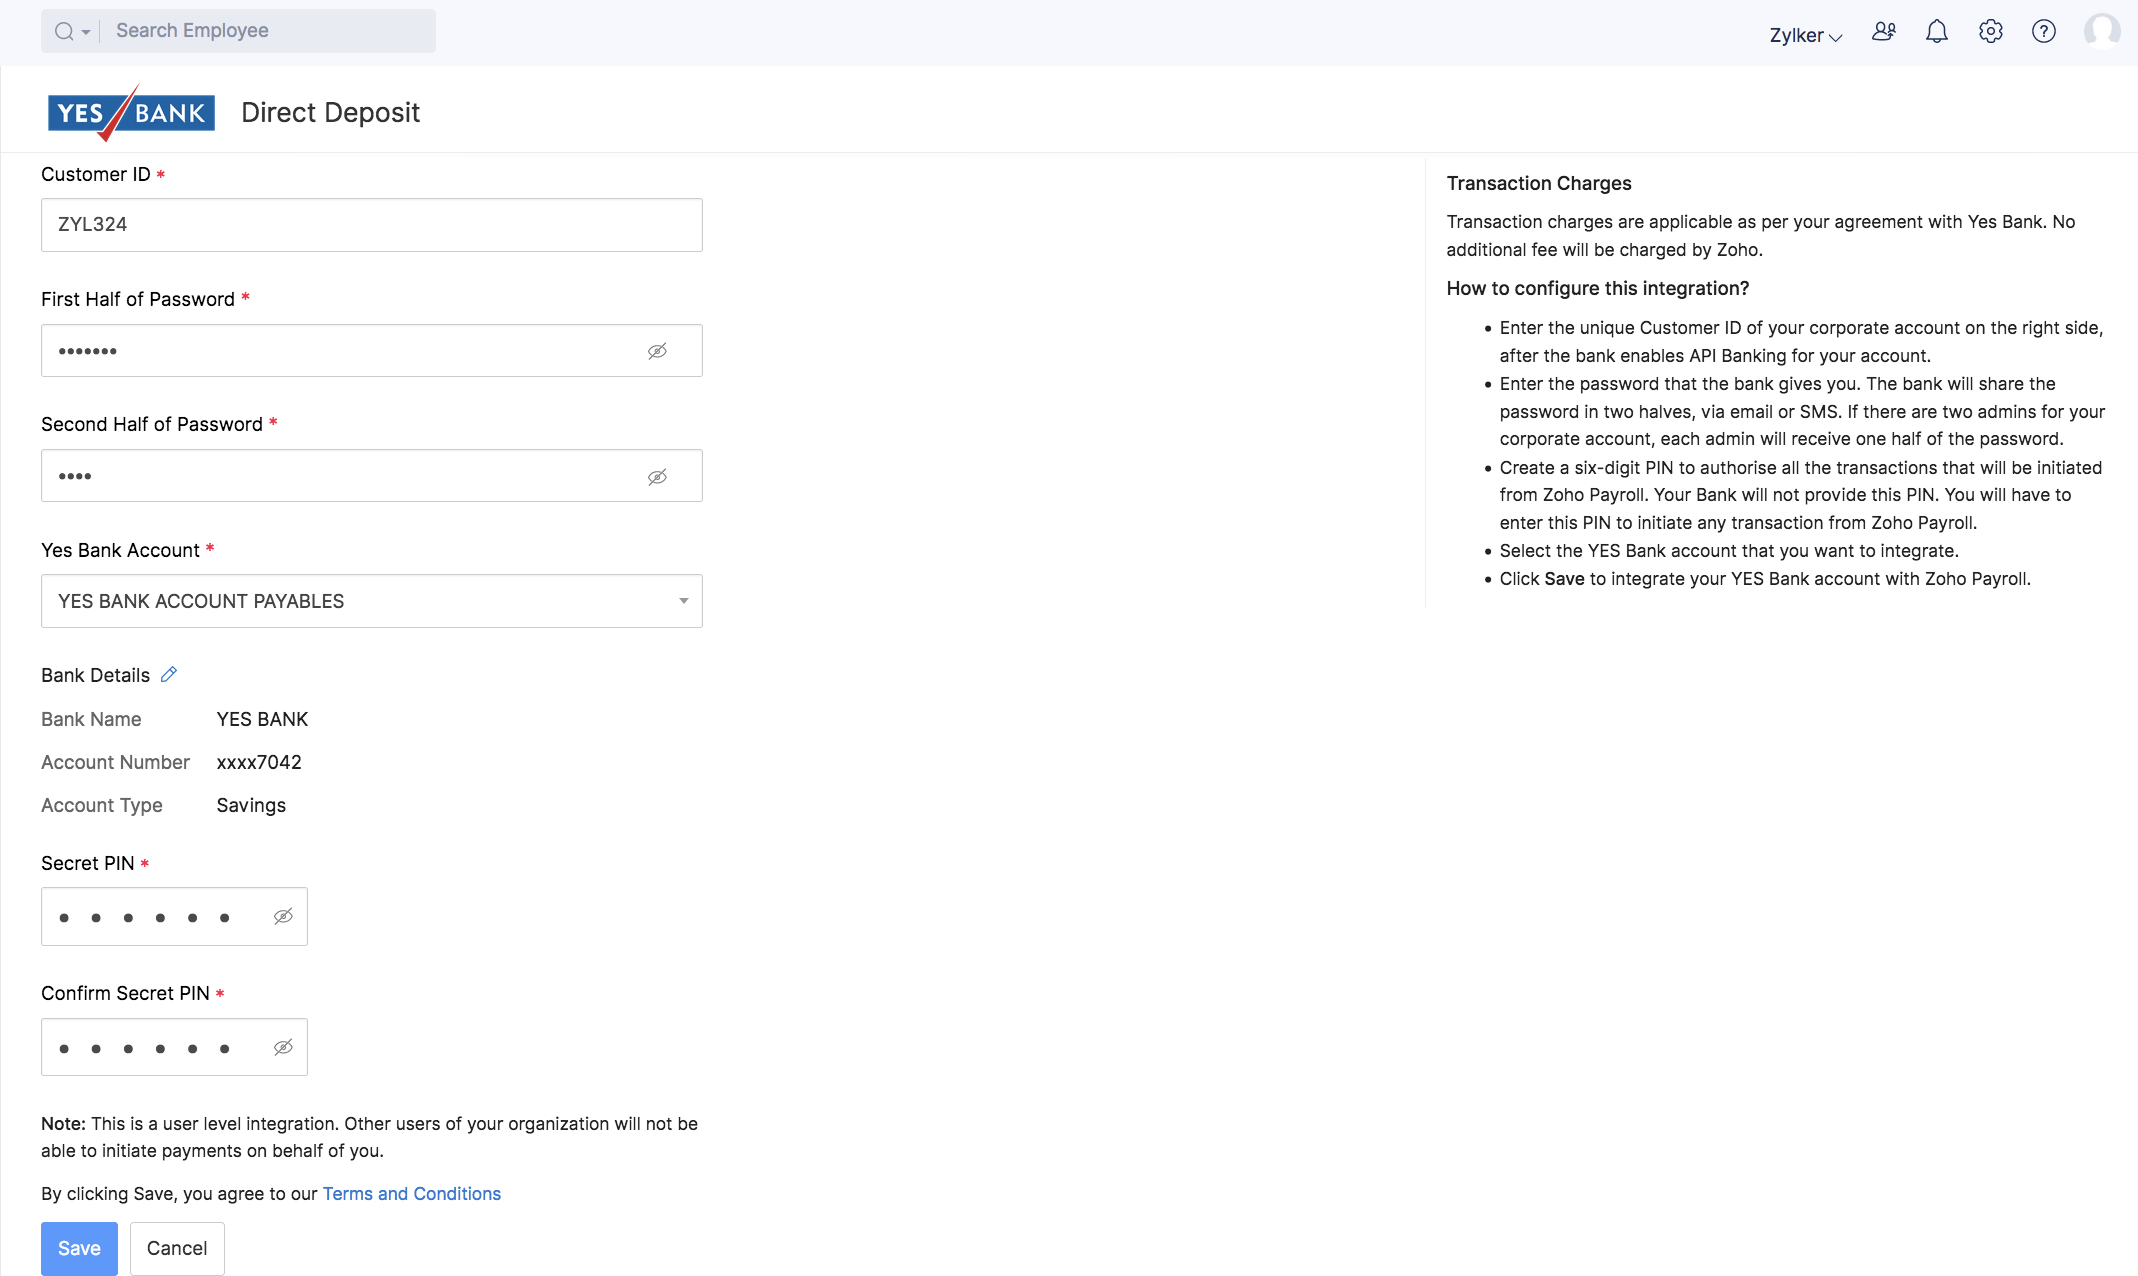2138x1276 pixels.
Task: Open the Zylker organization switcher
Action: click(1805, 35)
